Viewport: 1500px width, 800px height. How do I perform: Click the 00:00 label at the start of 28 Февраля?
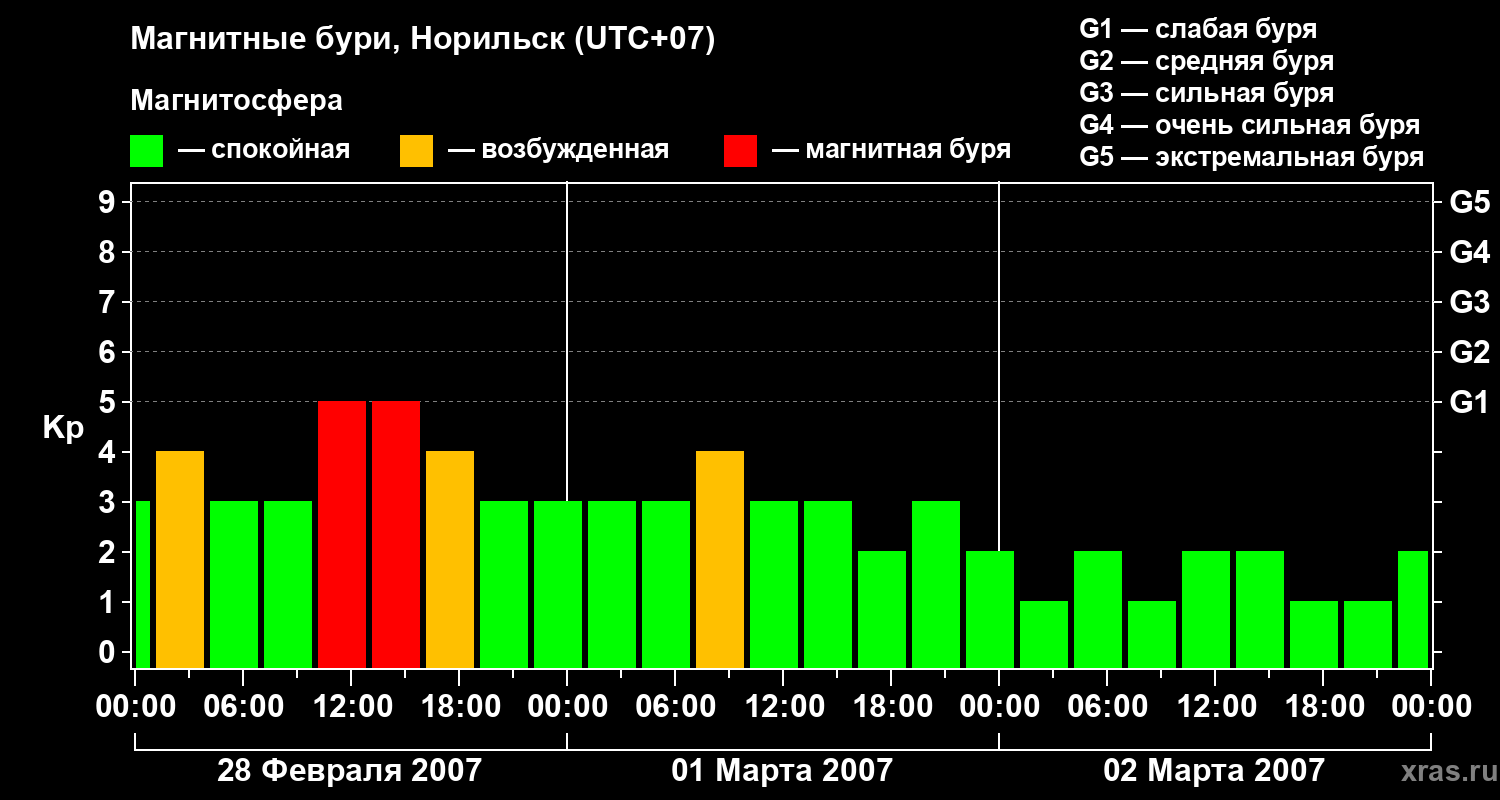(x=135, y=707)
